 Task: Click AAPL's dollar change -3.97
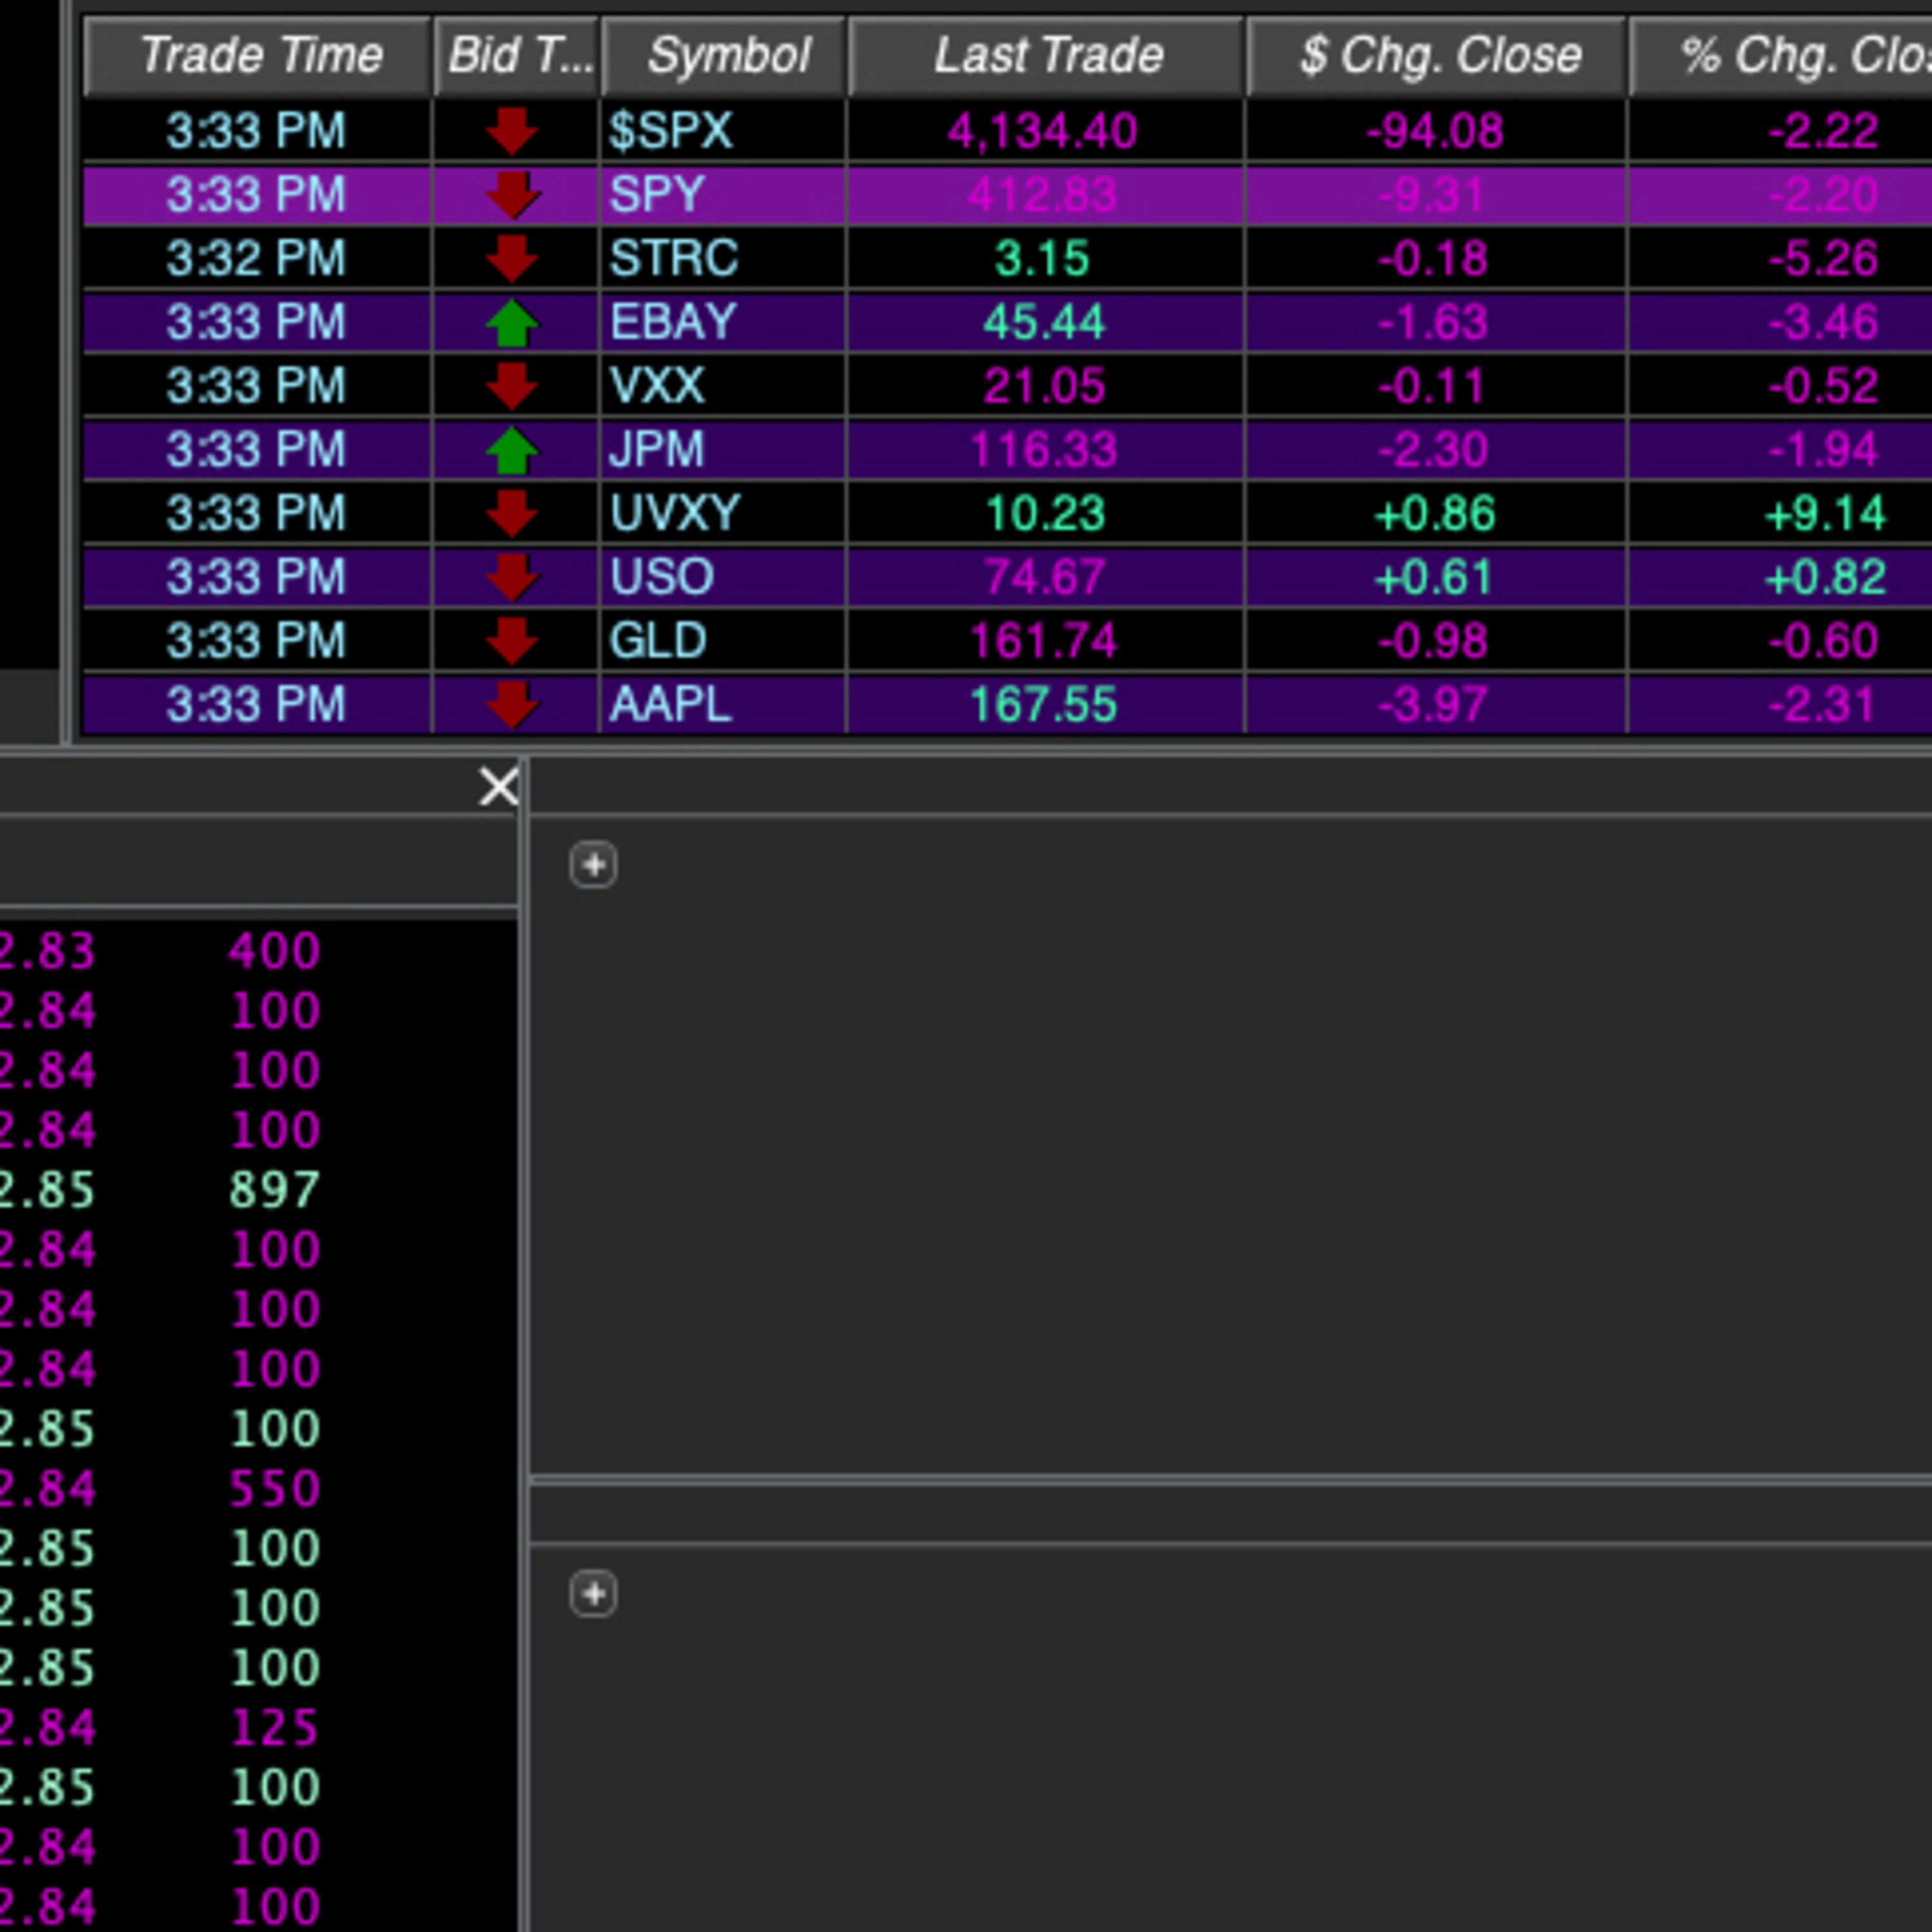coord(1432,705)
